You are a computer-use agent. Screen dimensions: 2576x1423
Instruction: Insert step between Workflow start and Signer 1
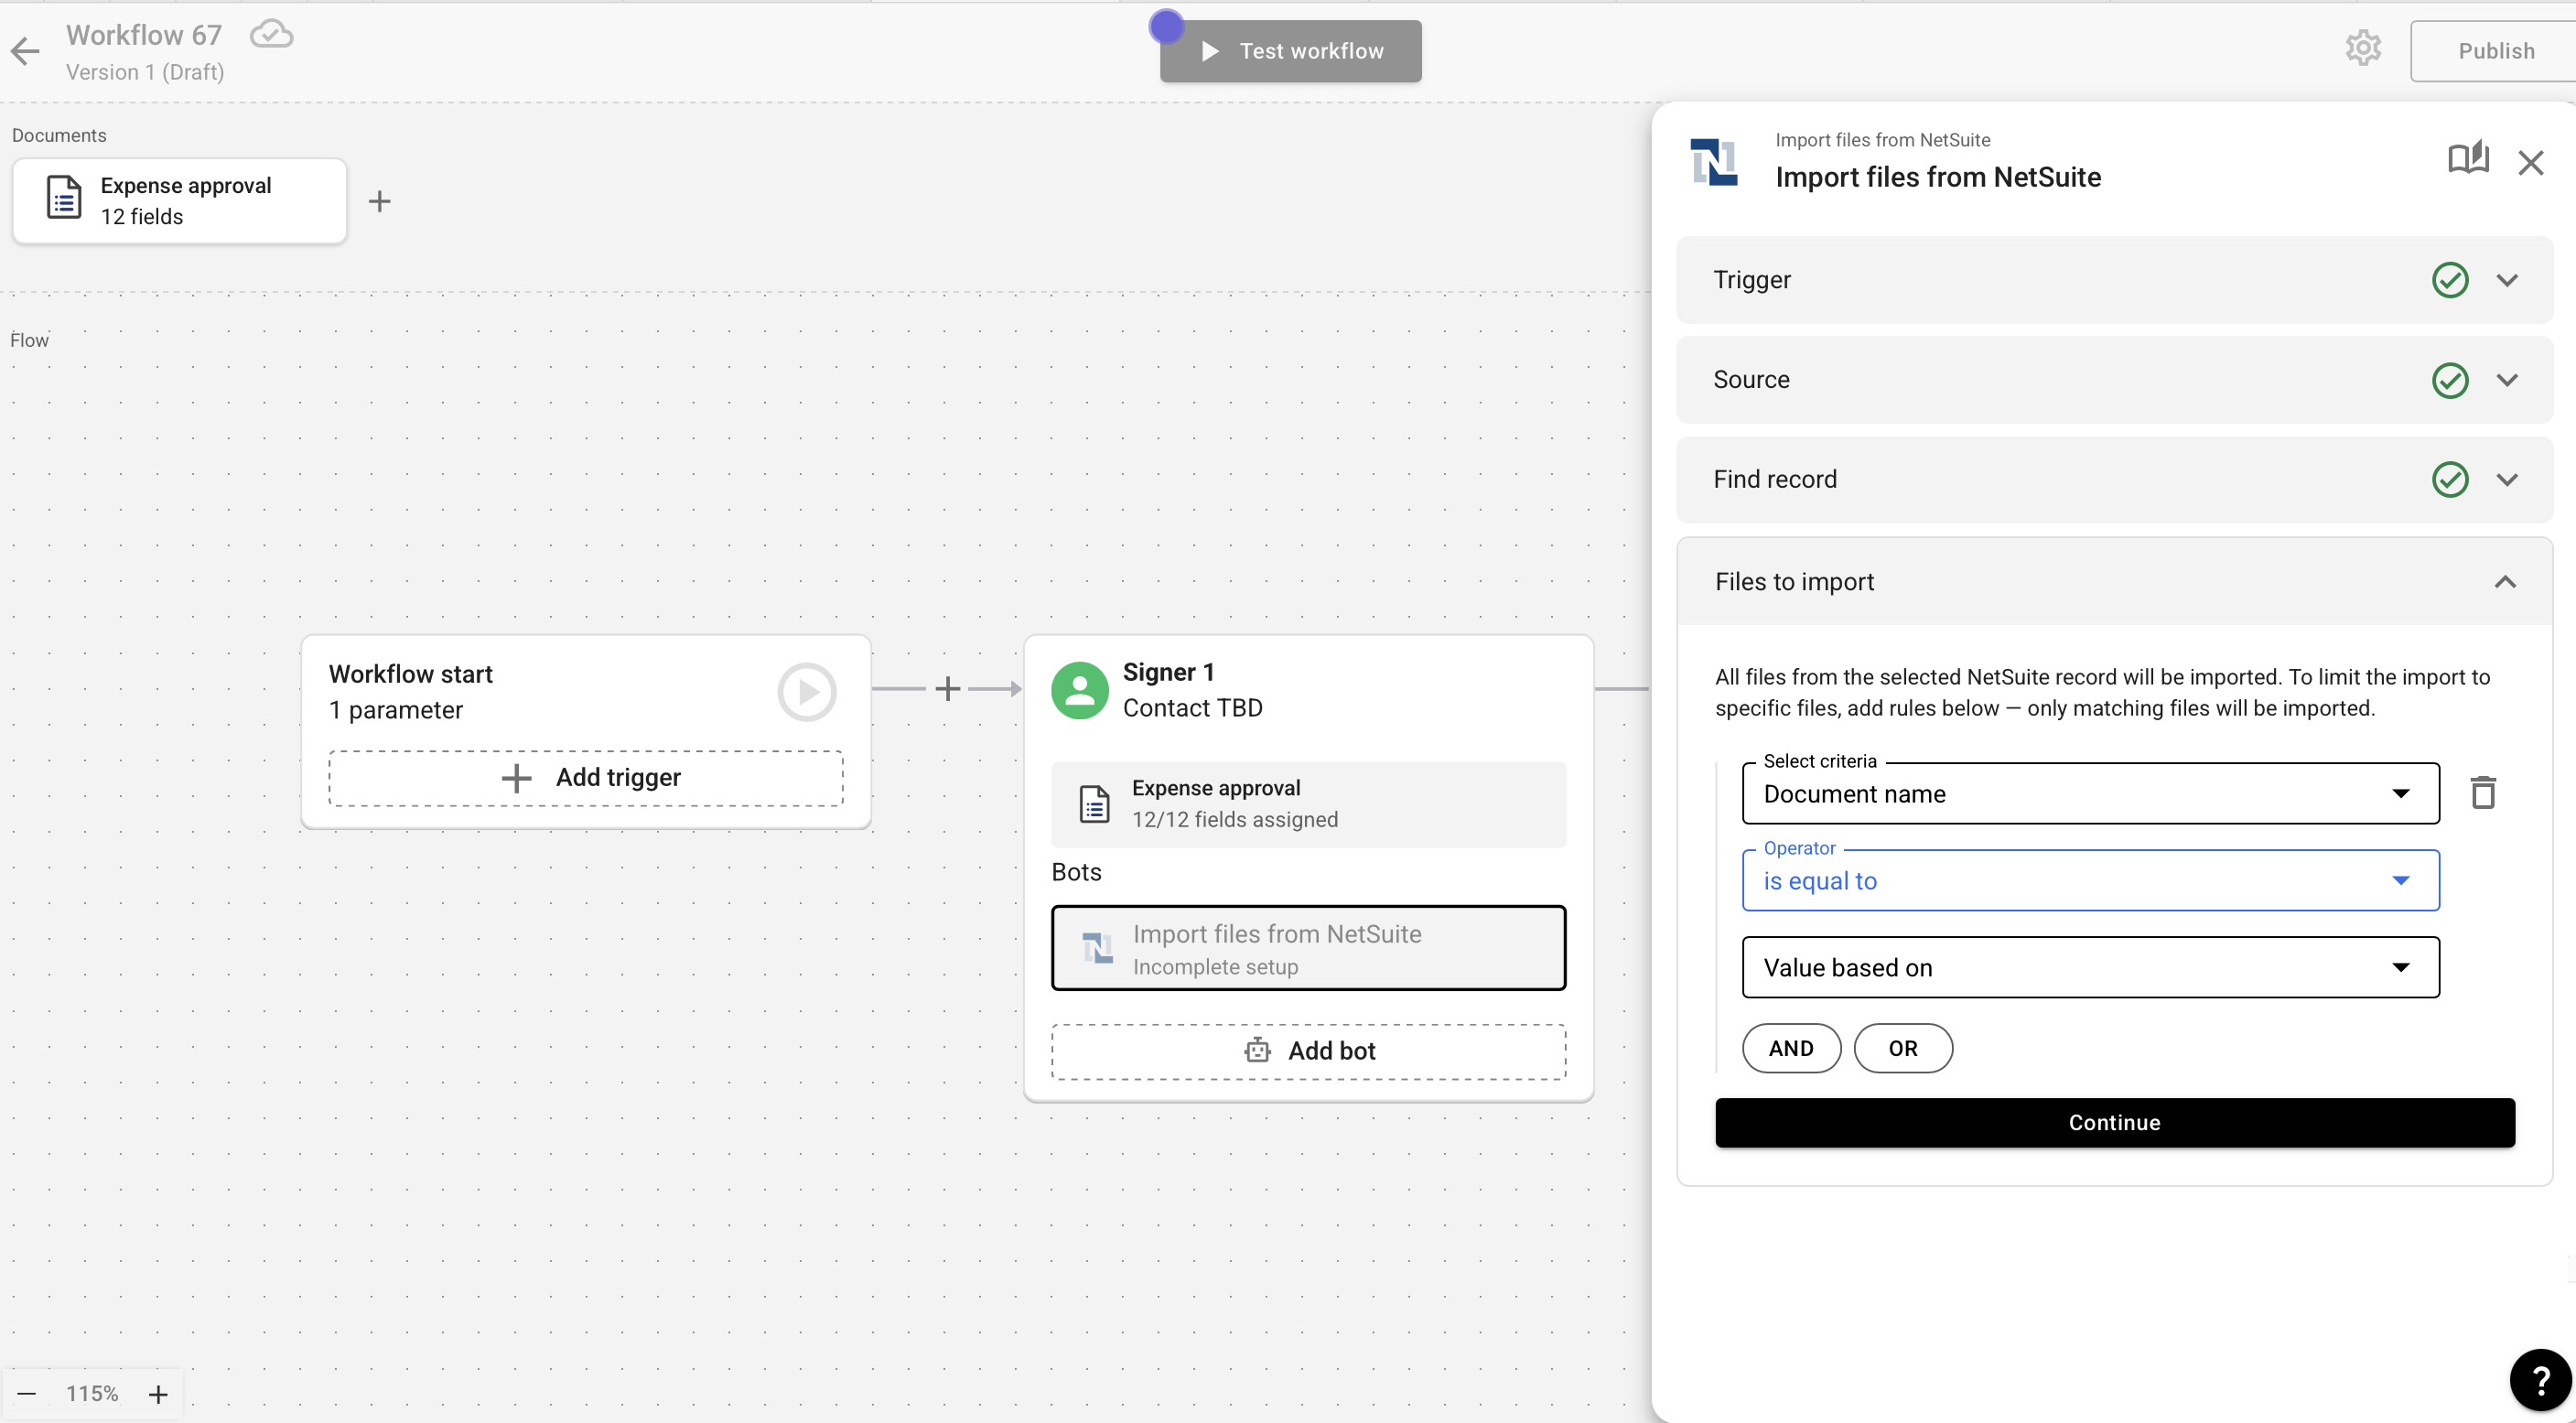948,688
